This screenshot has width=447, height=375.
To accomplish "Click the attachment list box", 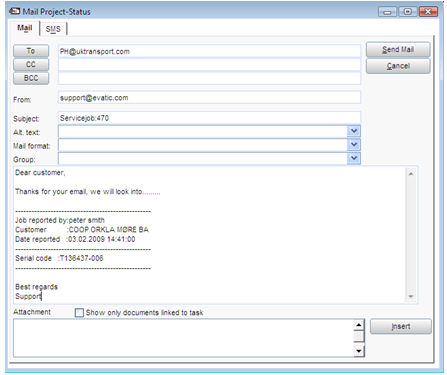I will click(183, 338).
